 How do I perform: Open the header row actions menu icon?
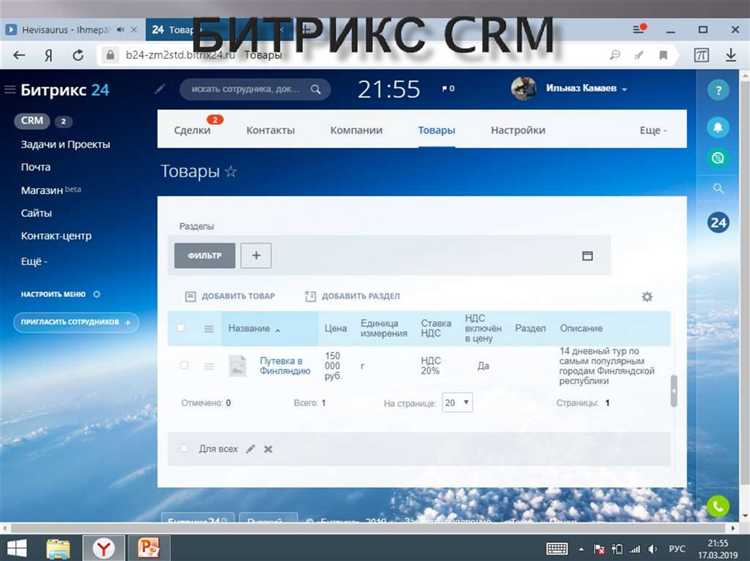(x=209, y=329)
